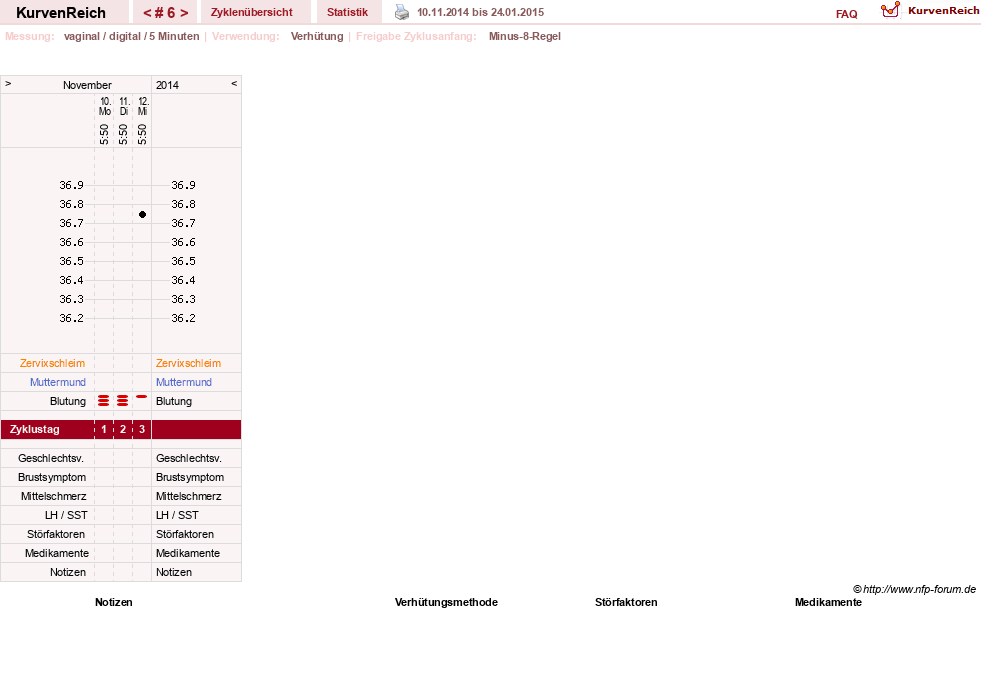Click the right Muttermund label

pyautogui.click(x=184, y=382)
